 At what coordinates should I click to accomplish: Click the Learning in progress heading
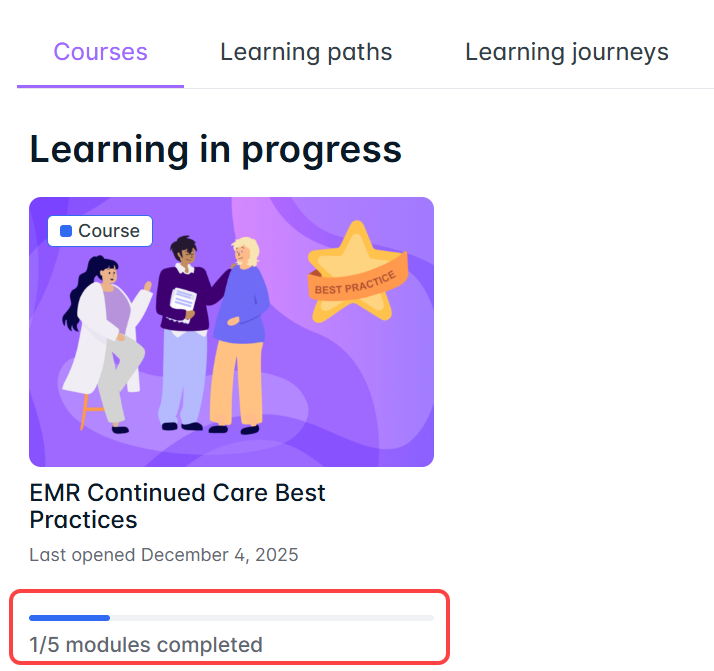(x=216, y=149)
